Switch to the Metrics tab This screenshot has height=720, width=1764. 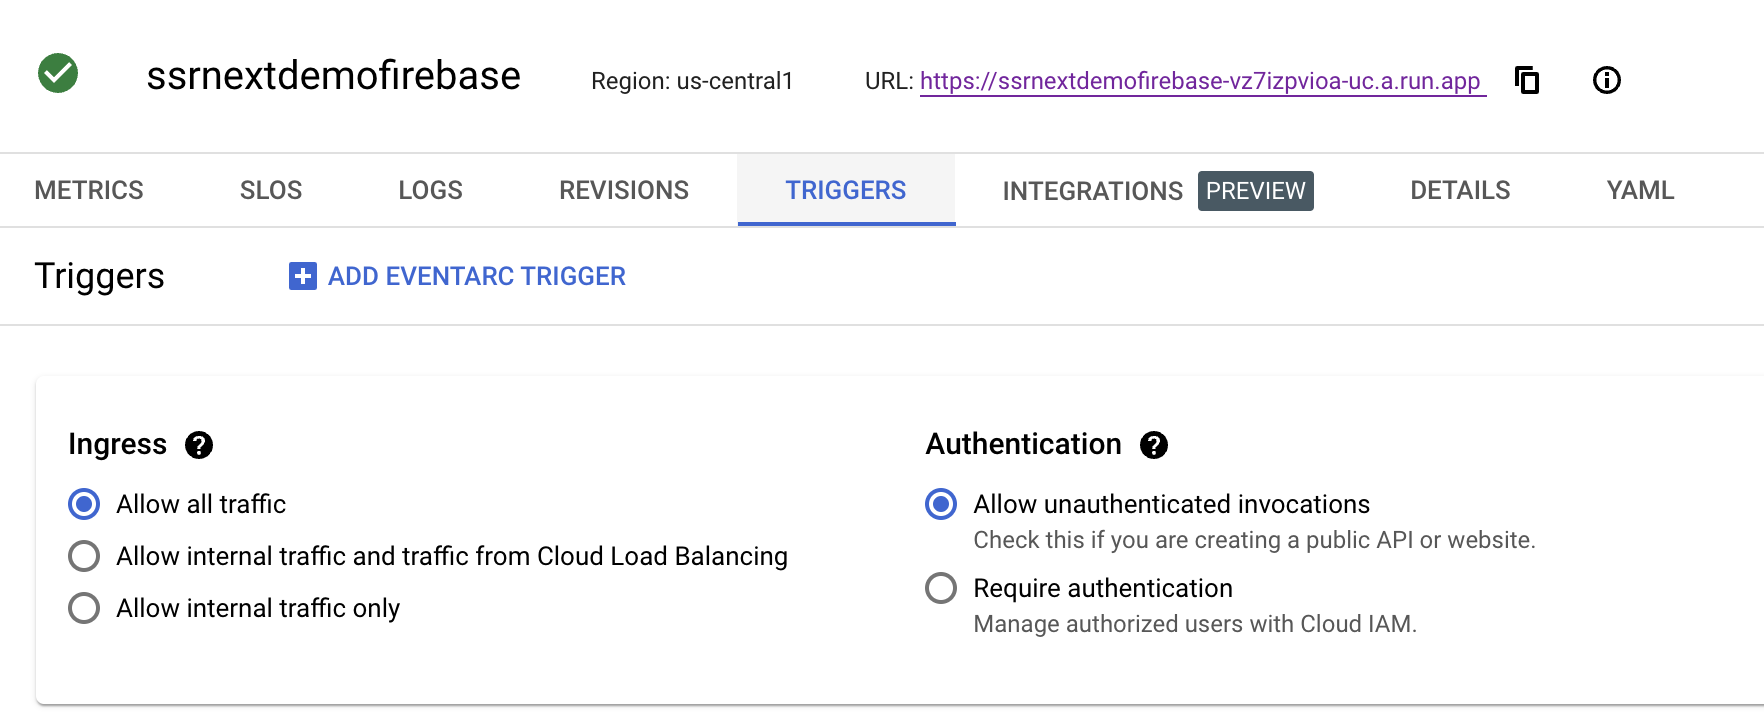89,190
